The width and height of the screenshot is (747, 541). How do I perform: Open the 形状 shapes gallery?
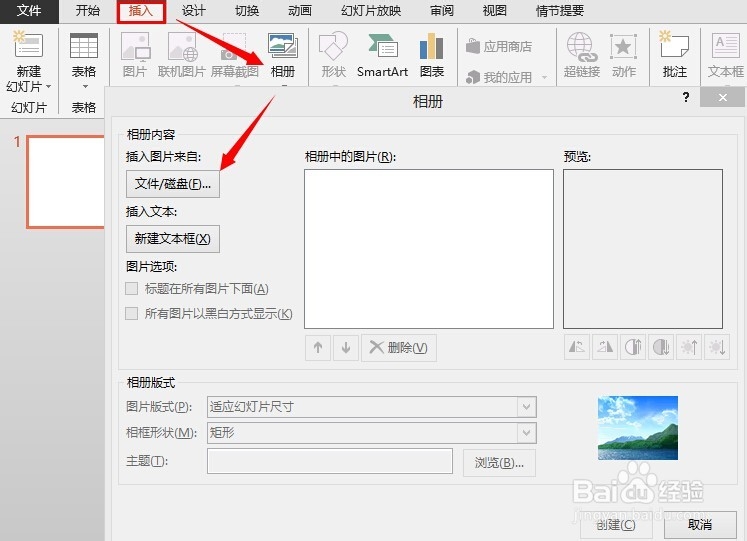333,55
